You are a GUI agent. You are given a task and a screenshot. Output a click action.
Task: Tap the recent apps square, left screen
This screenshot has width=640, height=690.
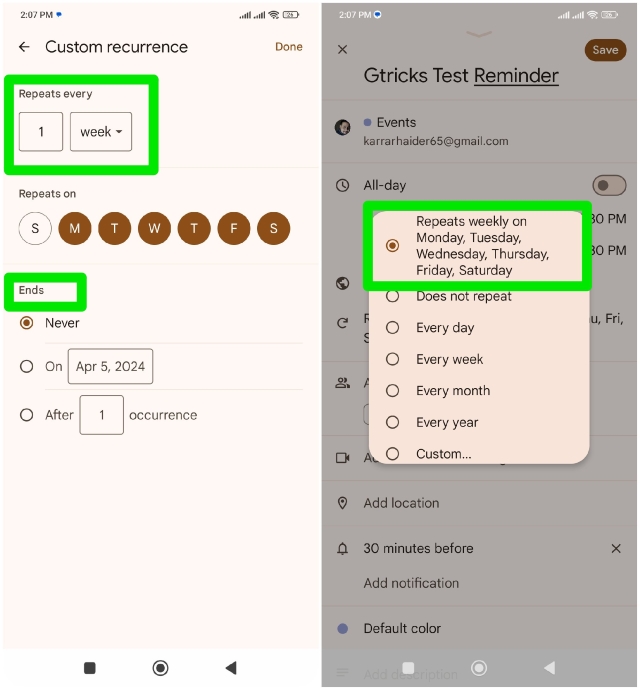[x=90, y=668]
